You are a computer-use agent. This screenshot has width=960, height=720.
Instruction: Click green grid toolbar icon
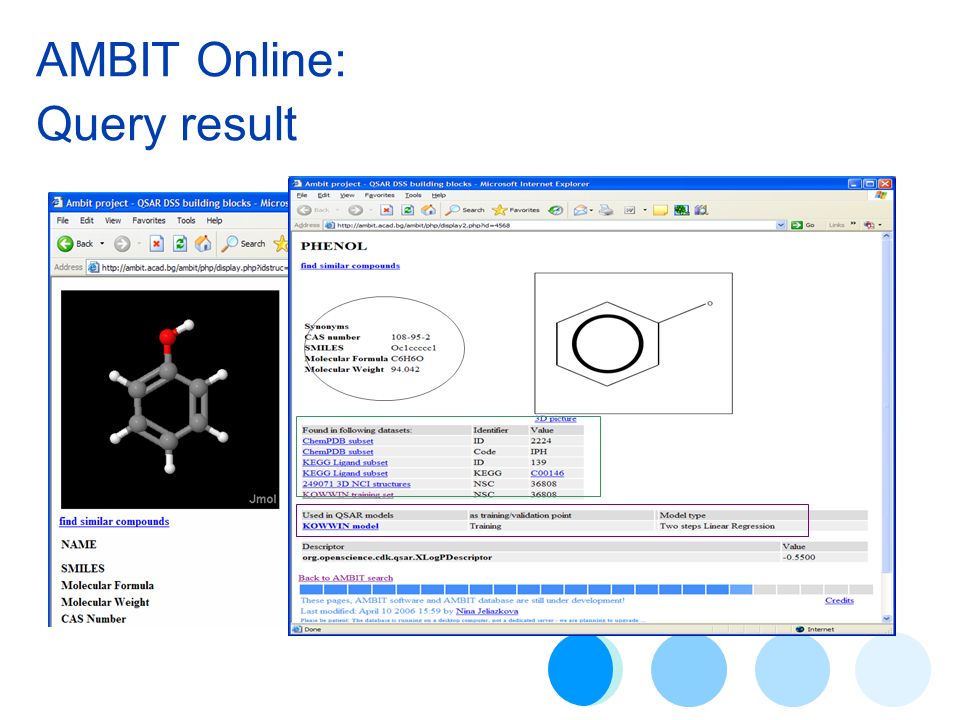pos(681,210)
